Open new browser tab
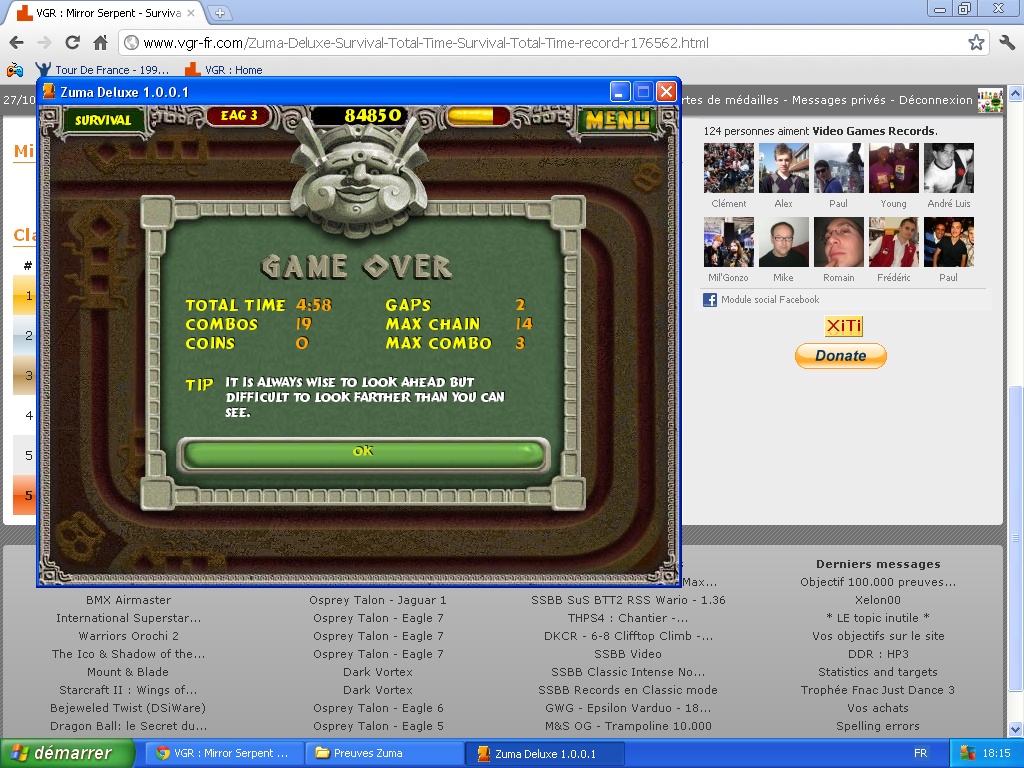Screen dimensions: 1024x768 [220, 13]
